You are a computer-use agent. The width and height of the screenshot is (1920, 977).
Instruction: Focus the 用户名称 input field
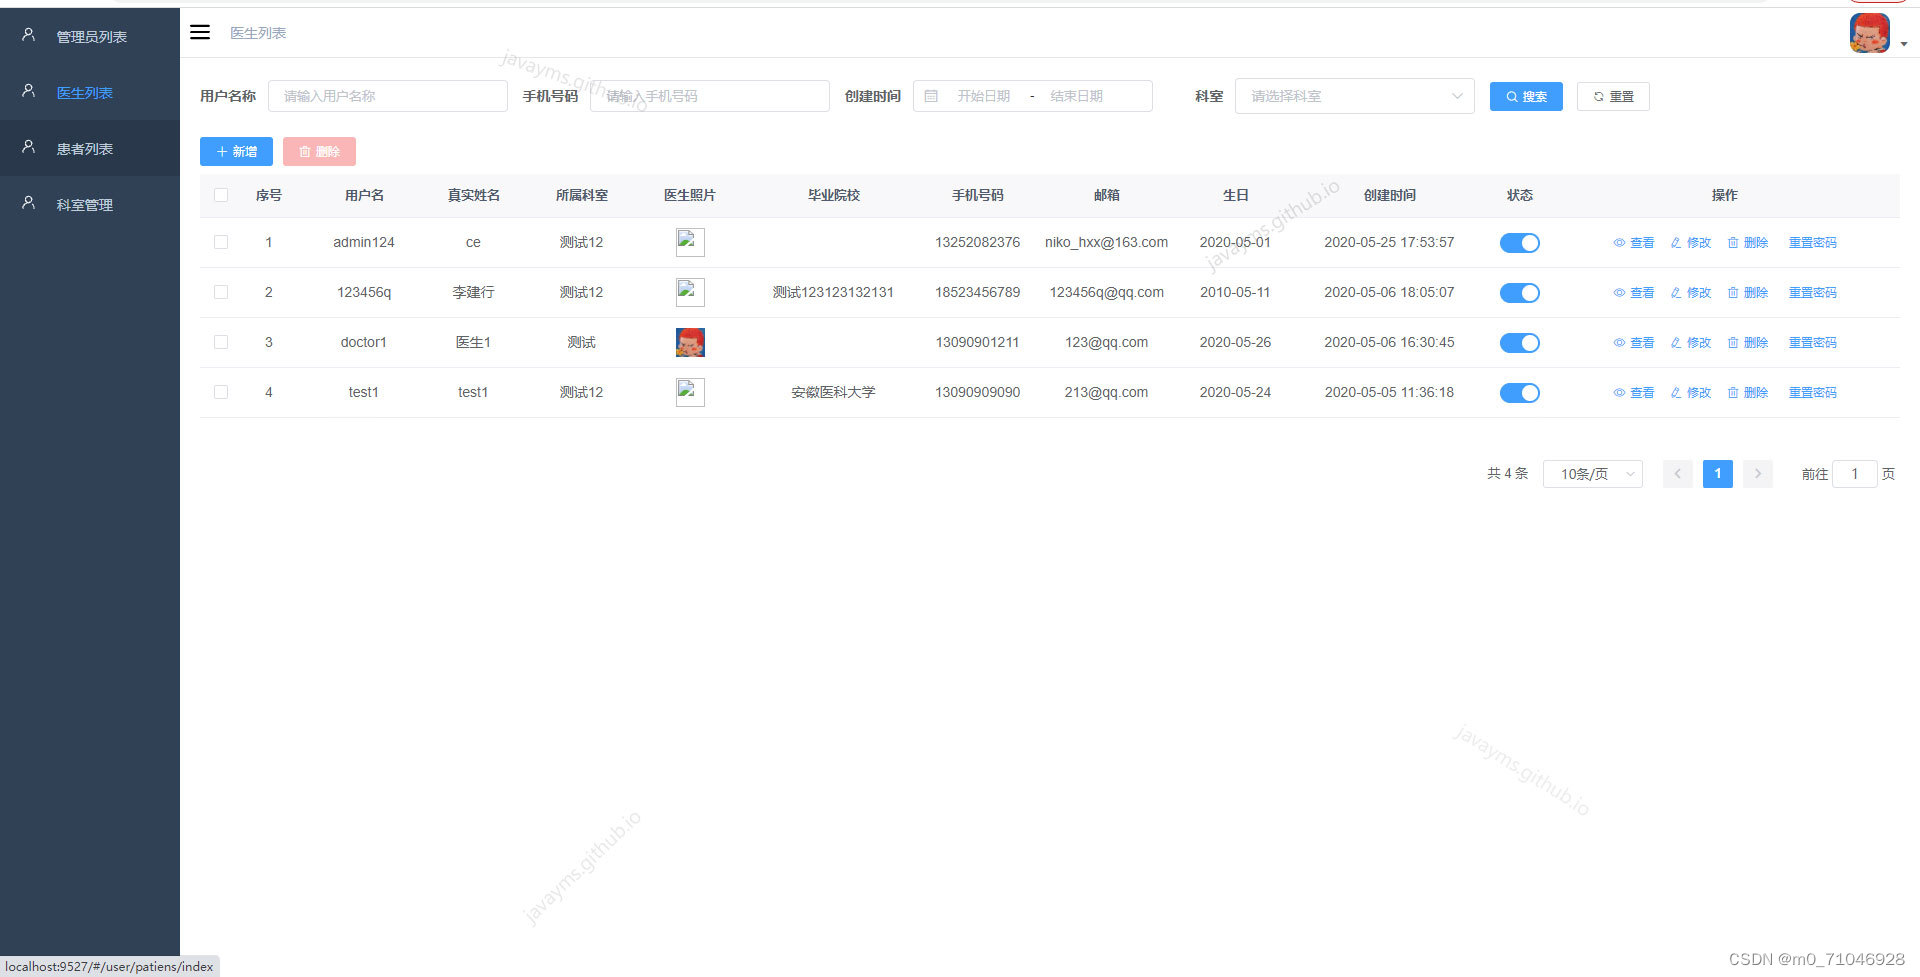tap(388, 96)
